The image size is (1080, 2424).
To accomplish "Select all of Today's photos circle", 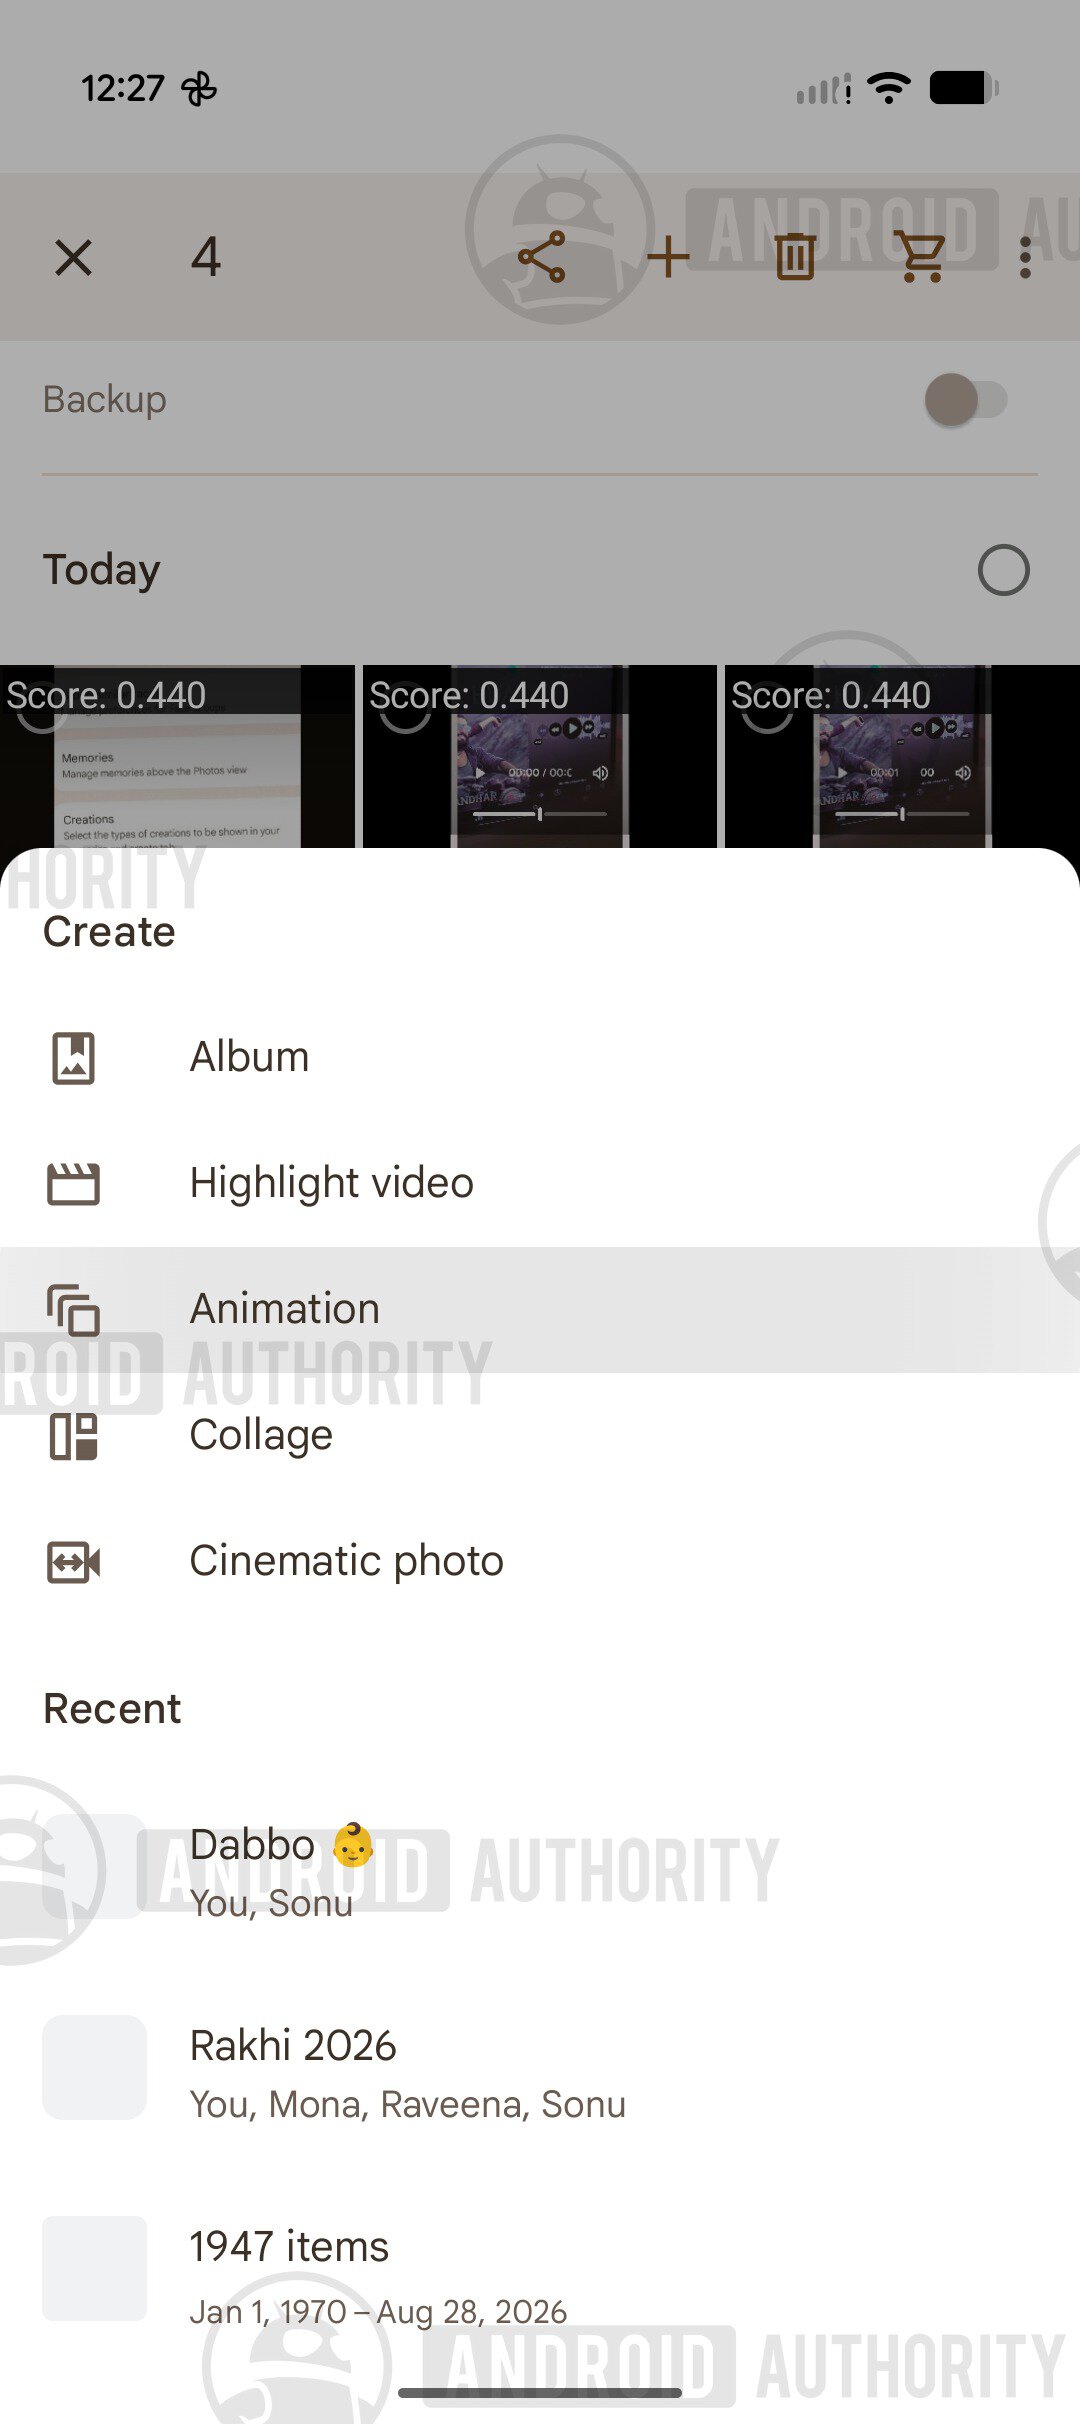I will tap(1003, 570).
